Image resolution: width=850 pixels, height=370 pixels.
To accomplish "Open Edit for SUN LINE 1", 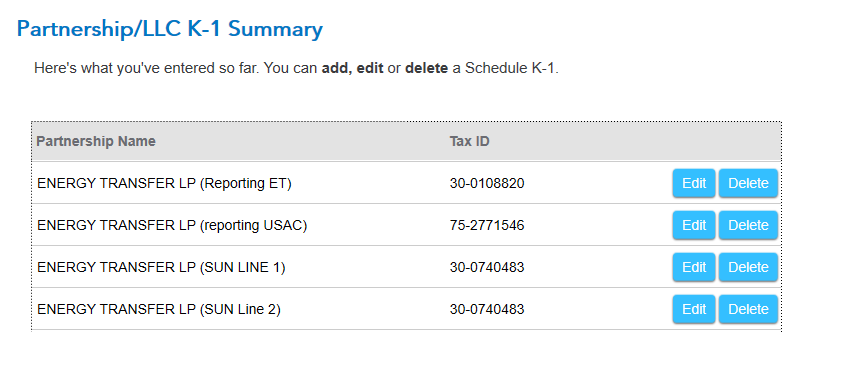I will click(x=694, y=267).
